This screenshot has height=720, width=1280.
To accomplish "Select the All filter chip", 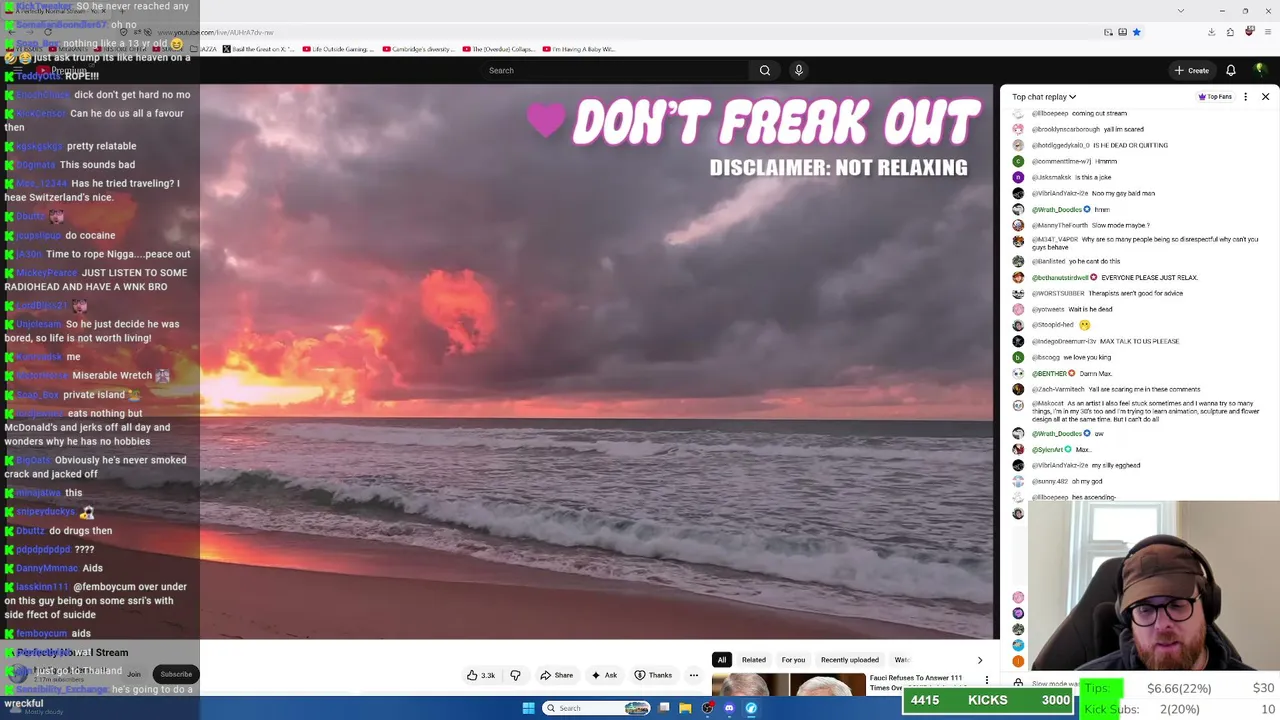I will click(721, 660).
